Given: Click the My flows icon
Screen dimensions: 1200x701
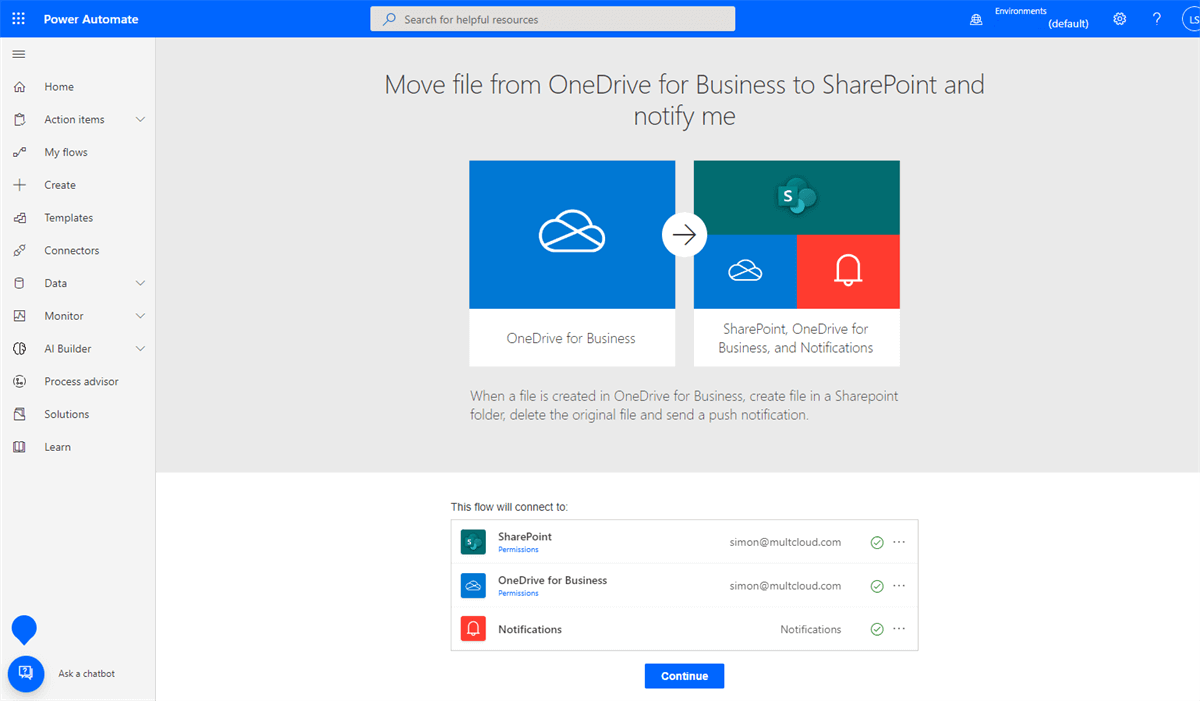Looking at the screenshot, I should [20, 152].
